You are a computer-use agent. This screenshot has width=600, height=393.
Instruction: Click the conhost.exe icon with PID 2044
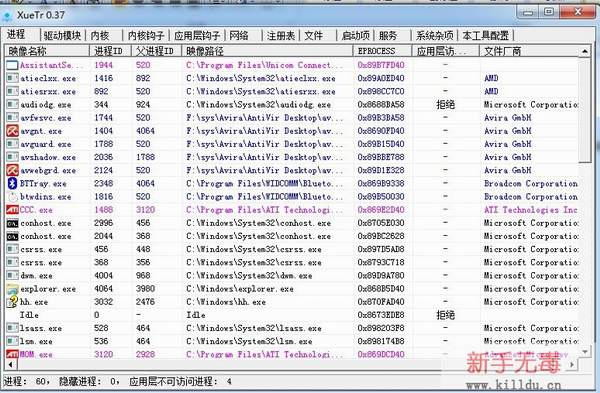click(12, 236)
